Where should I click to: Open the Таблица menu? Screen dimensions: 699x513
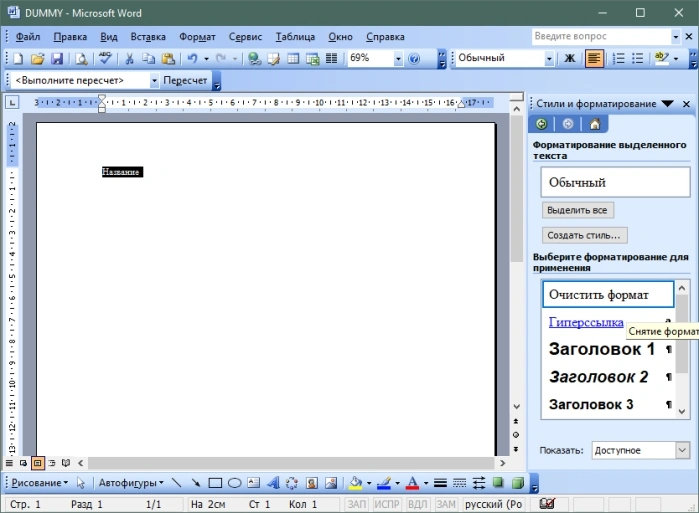(295, 37)
